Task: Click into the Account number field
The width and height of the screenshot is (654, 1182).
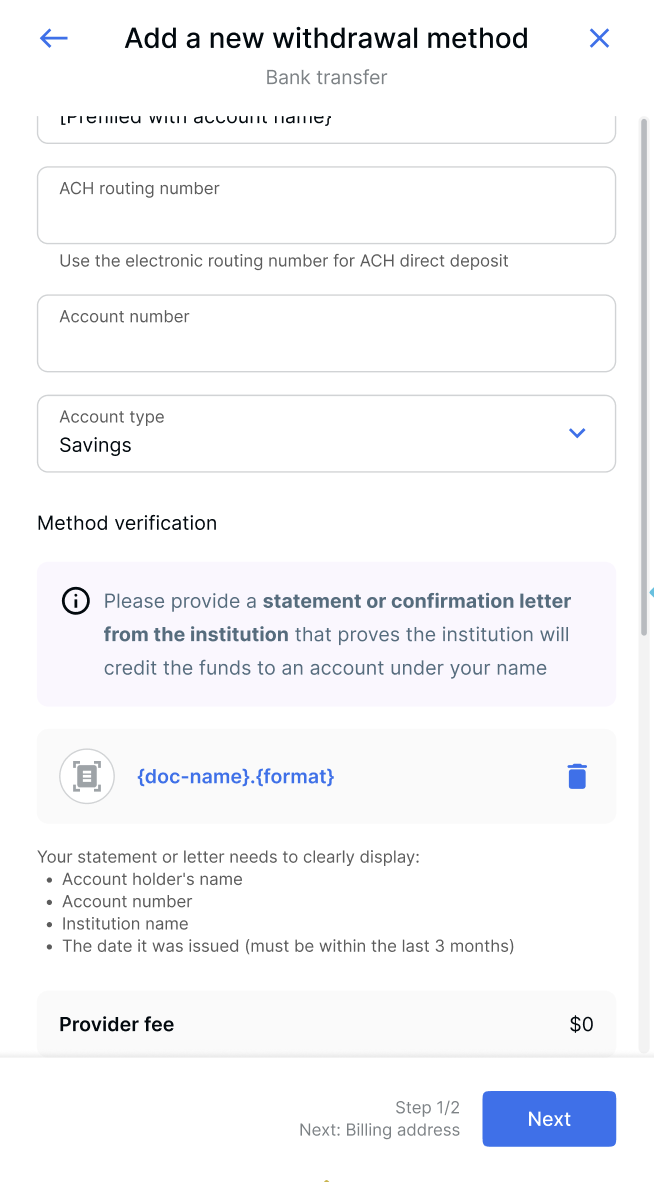Action: pos(326,333)
